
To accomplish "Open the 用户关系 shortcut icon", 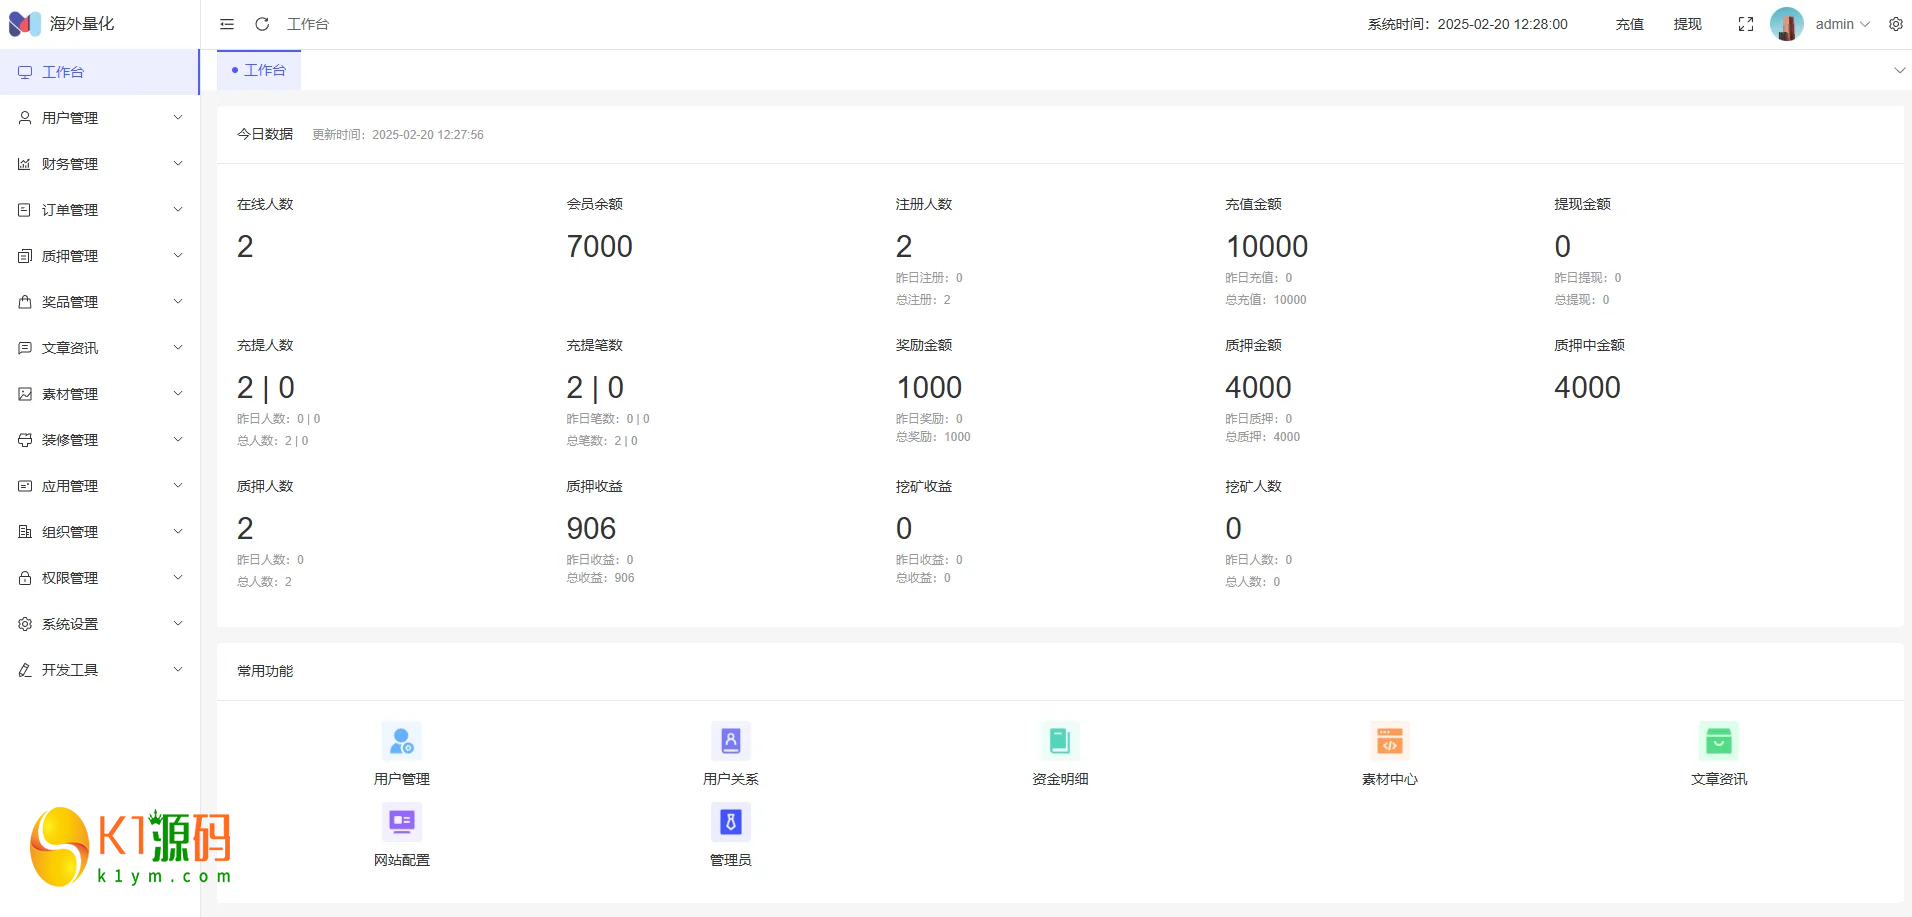I will [x=731, y=741].
